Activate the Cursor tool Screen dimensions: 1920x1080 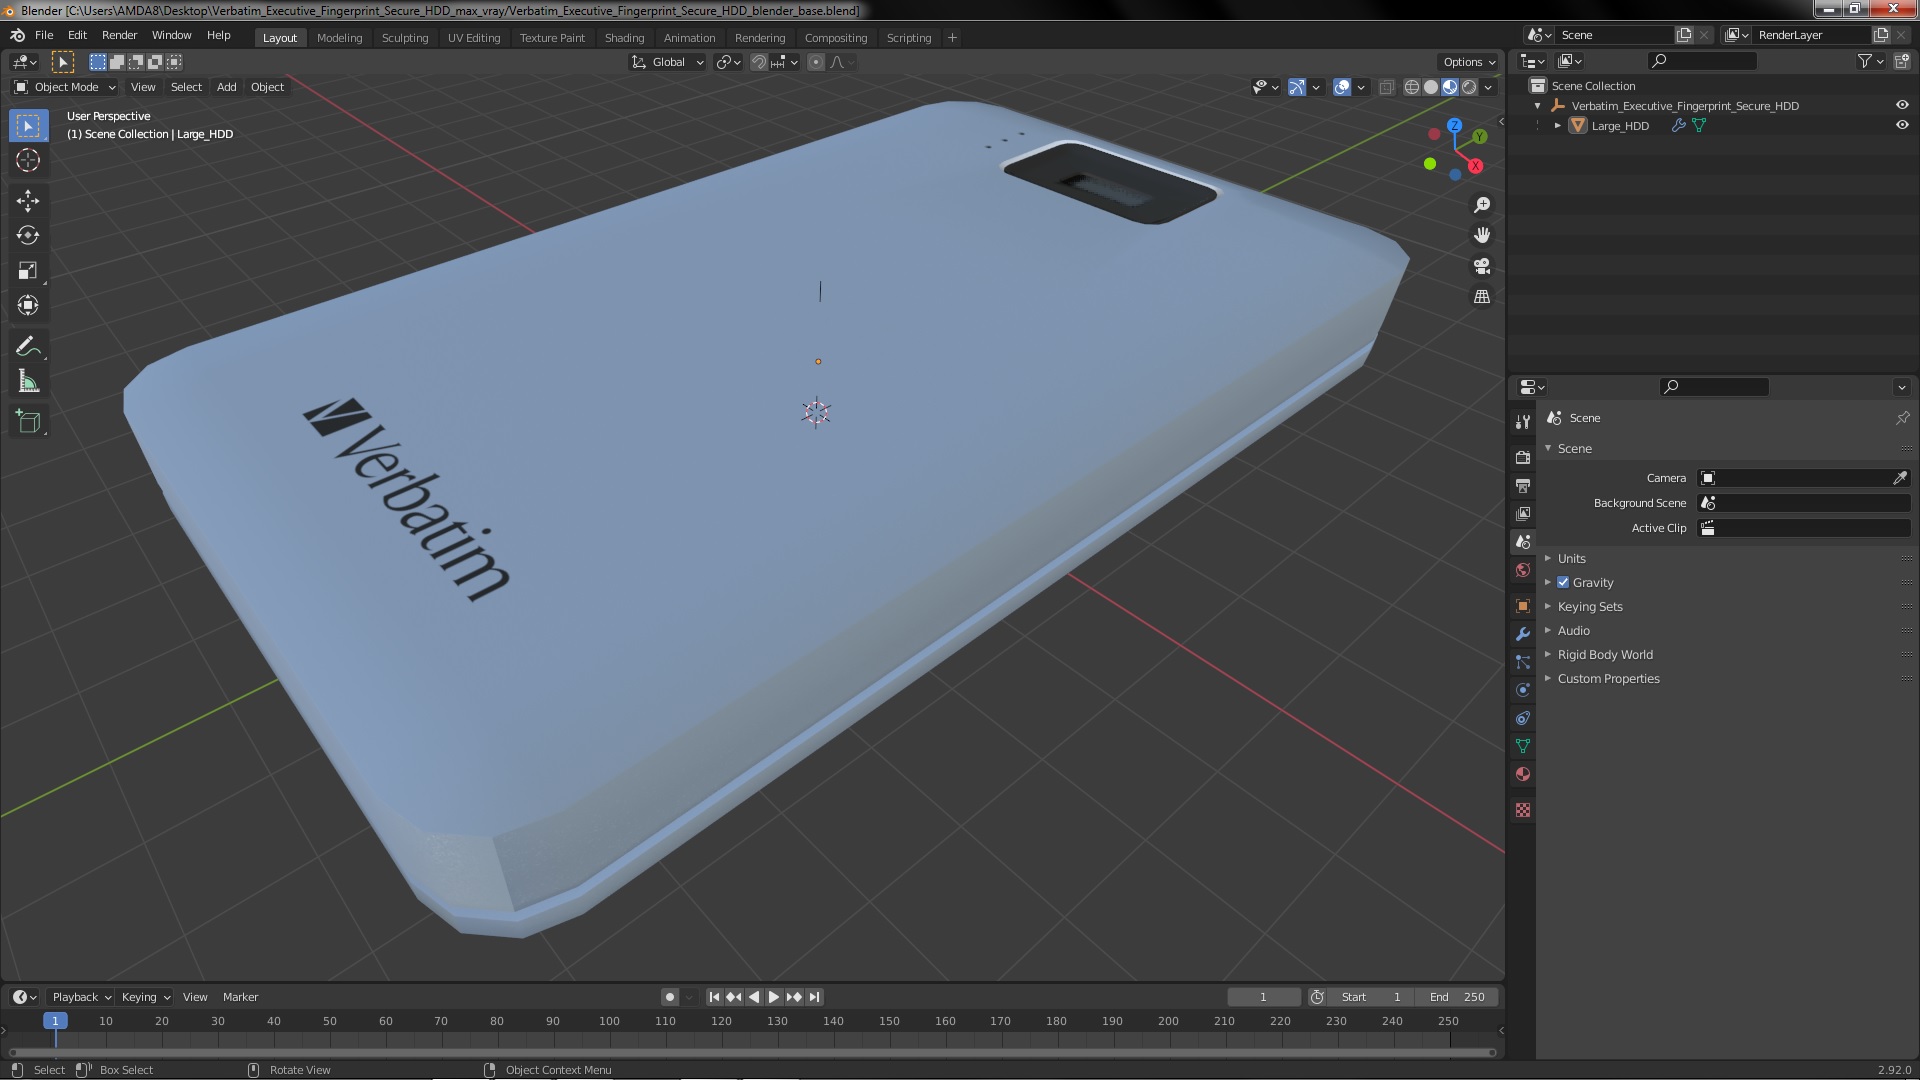tap(28, 160)
